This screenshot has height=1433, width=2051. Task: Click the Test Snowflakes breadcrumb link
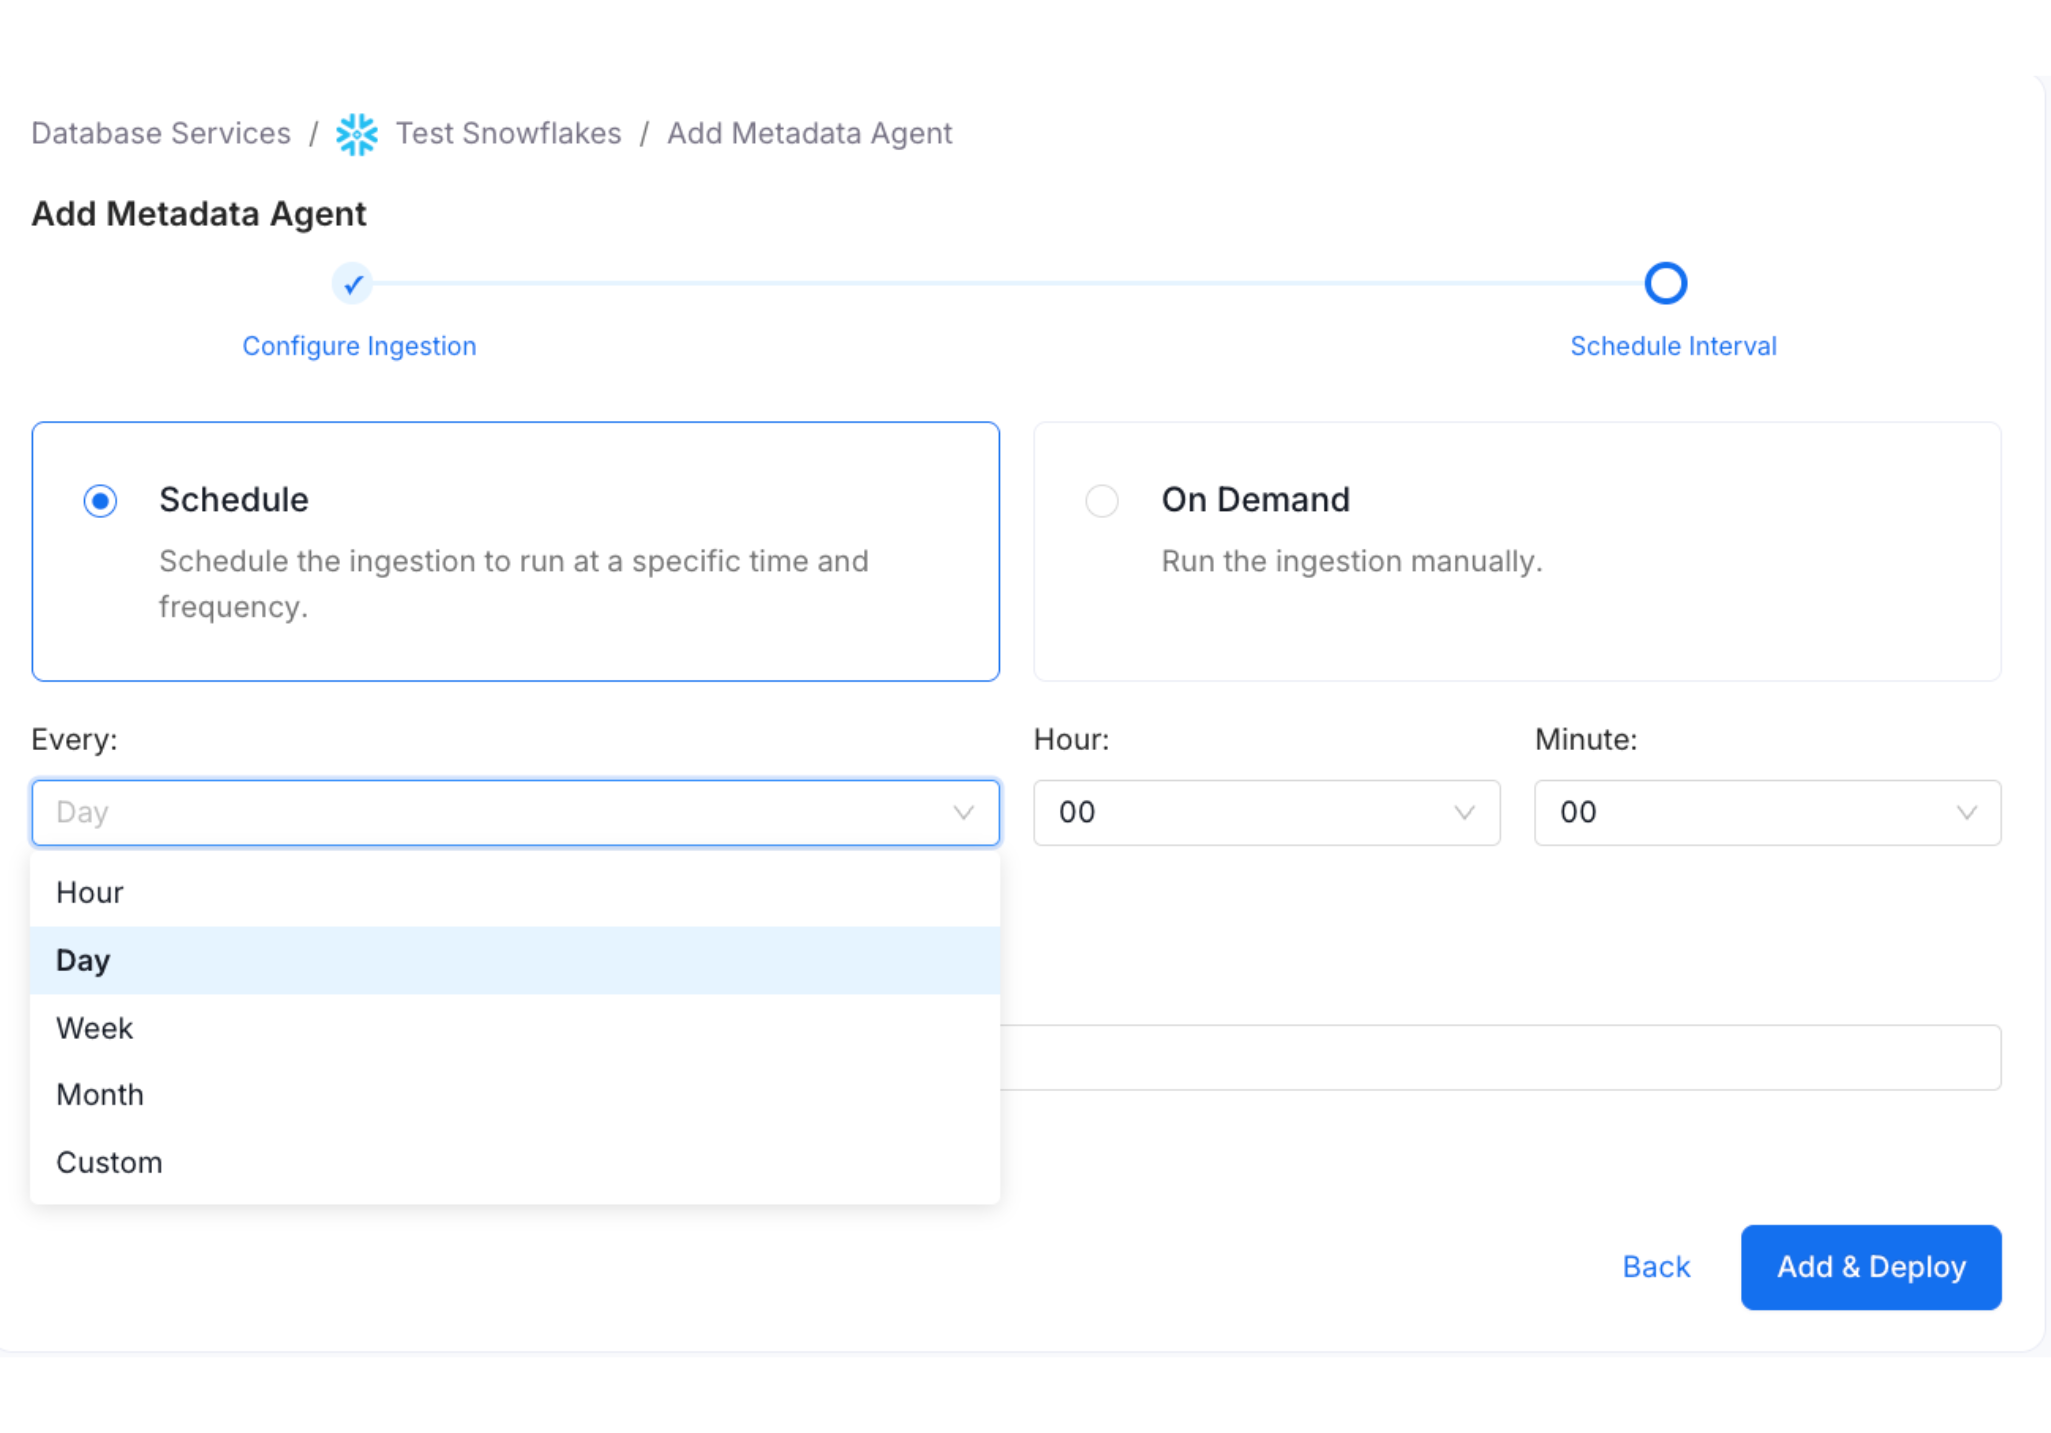coord(508,133)
